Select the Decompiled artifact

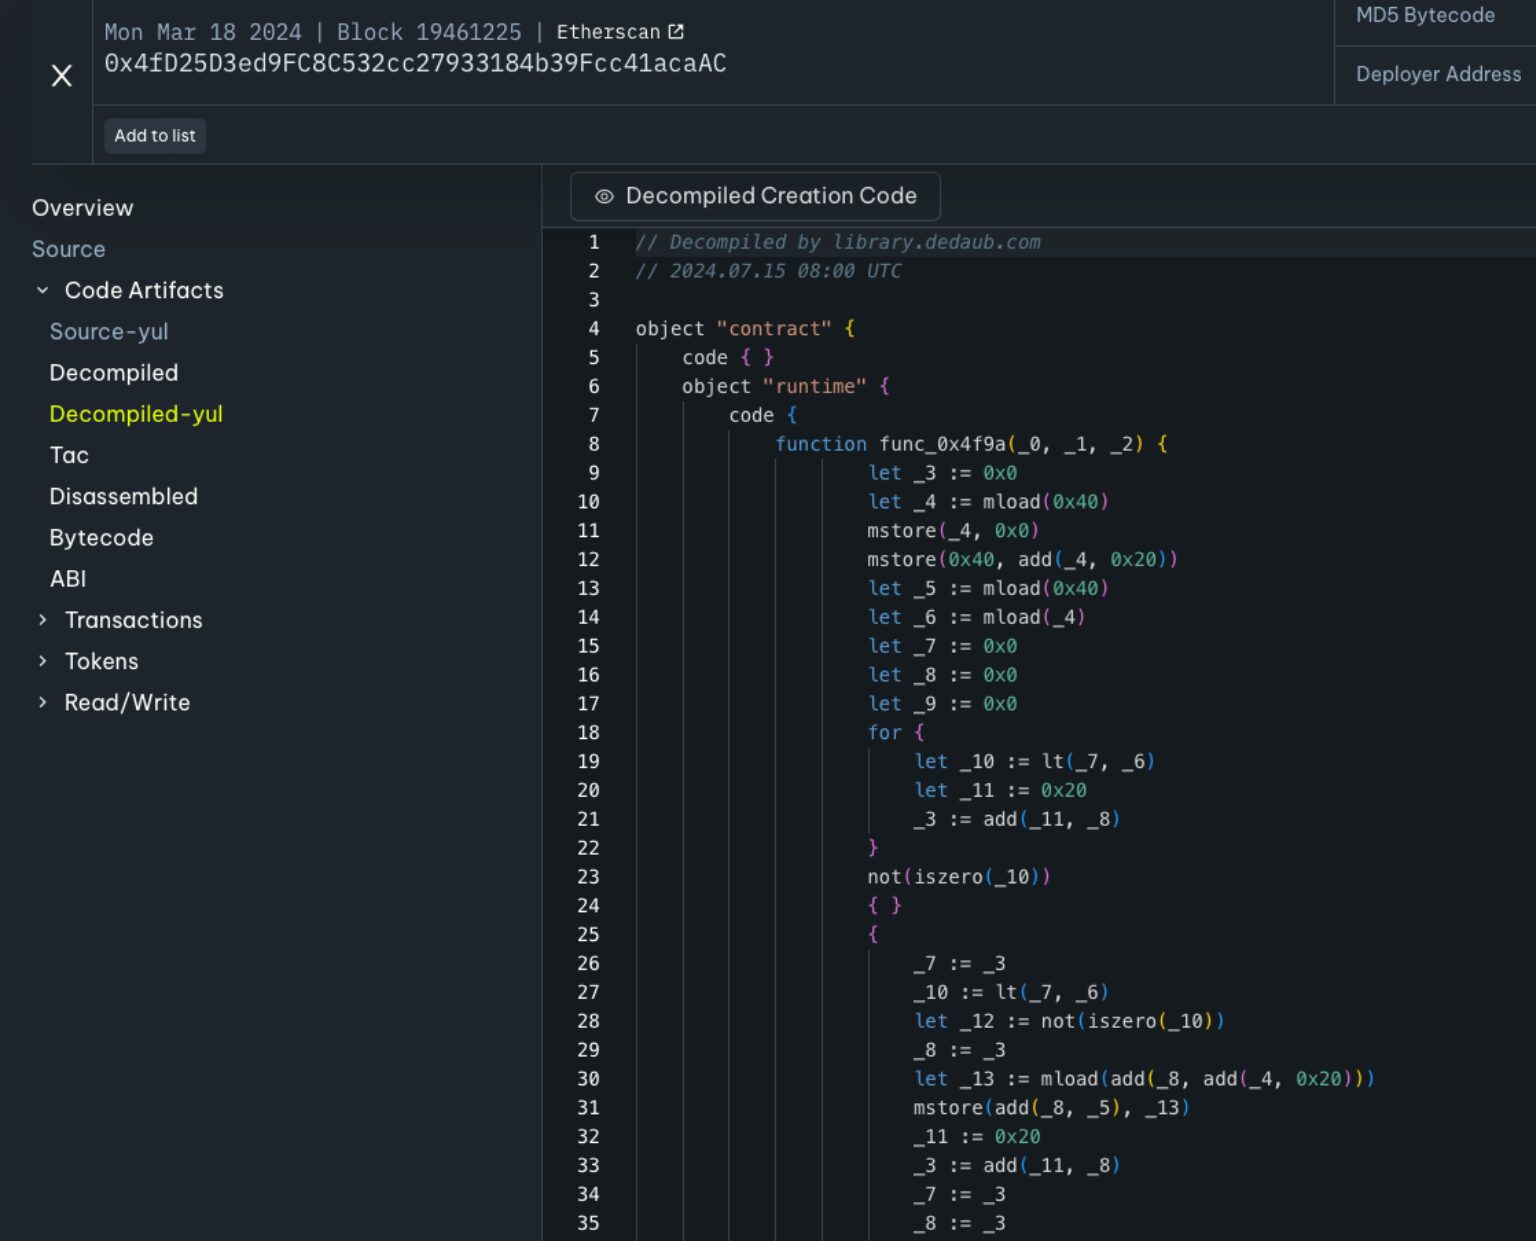pos(114,373)
